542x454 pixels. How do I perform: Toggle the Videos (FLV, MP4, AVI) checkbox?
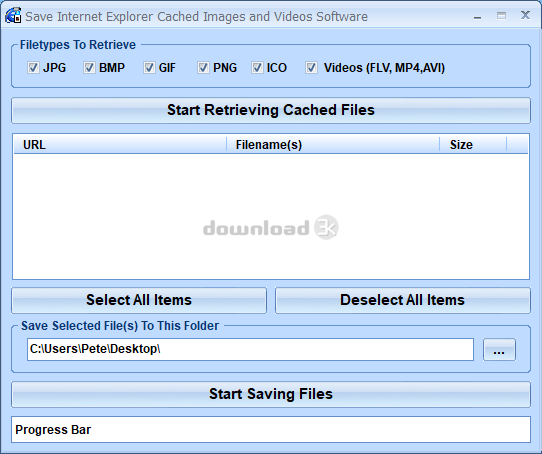point(311,68)
